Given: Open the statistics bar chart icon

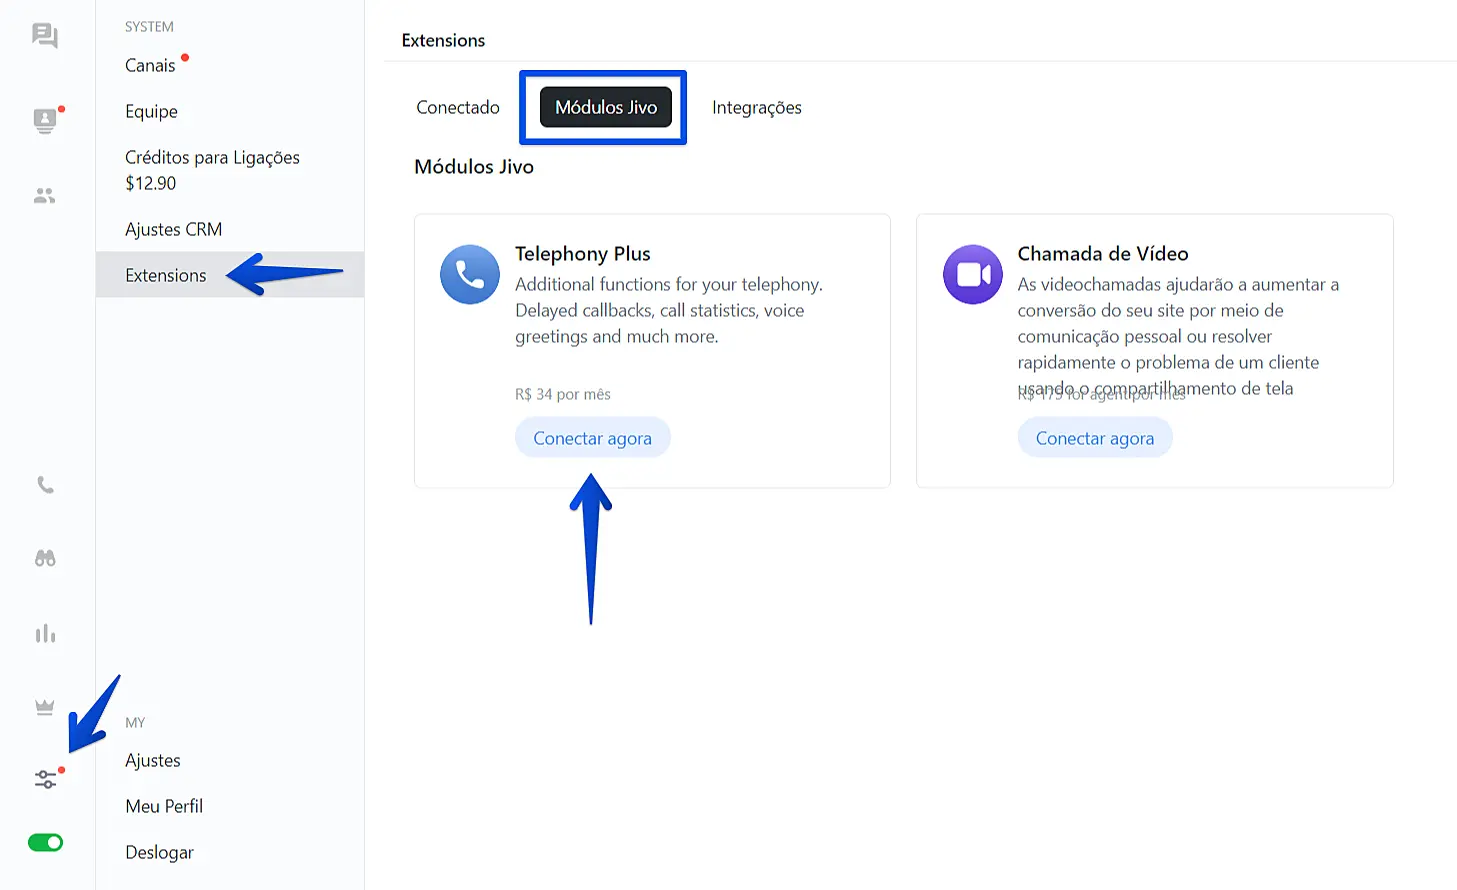Looking at the screenshot, I should coord(45,633).
